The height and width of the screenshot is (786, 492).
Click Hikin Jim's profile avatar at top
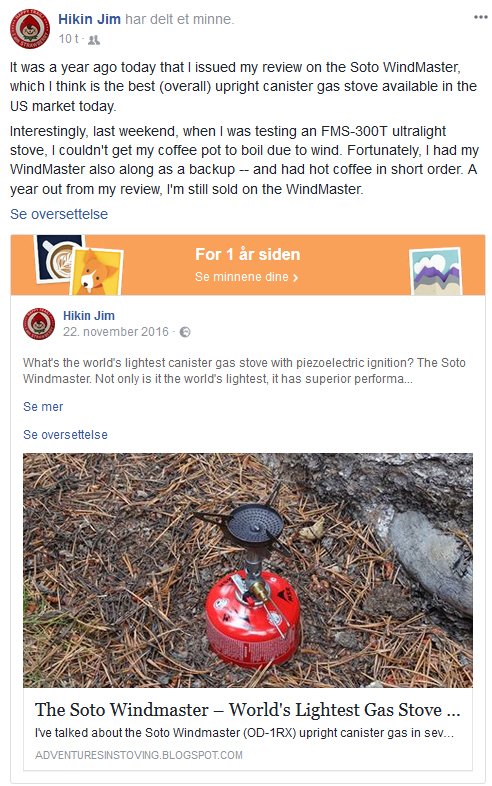tap(30, 29)
